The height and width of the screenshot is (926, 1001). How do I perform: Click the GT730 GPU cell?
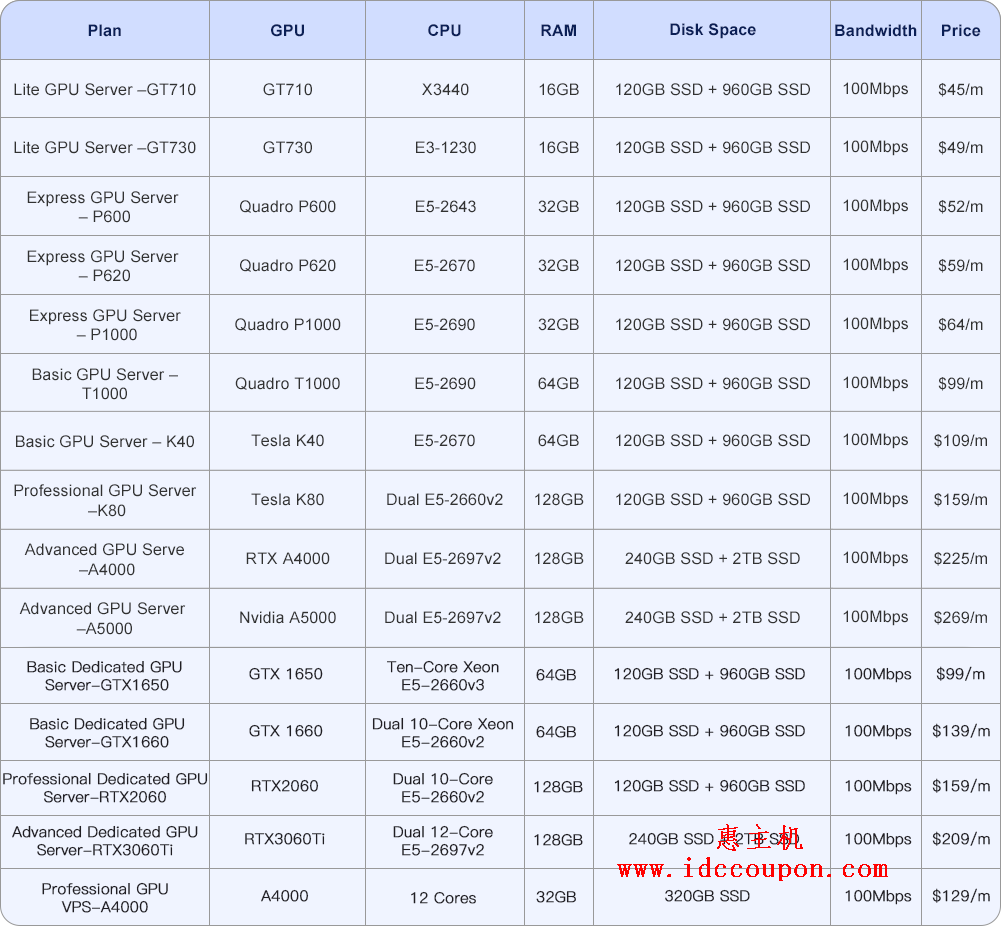point(287,147)
